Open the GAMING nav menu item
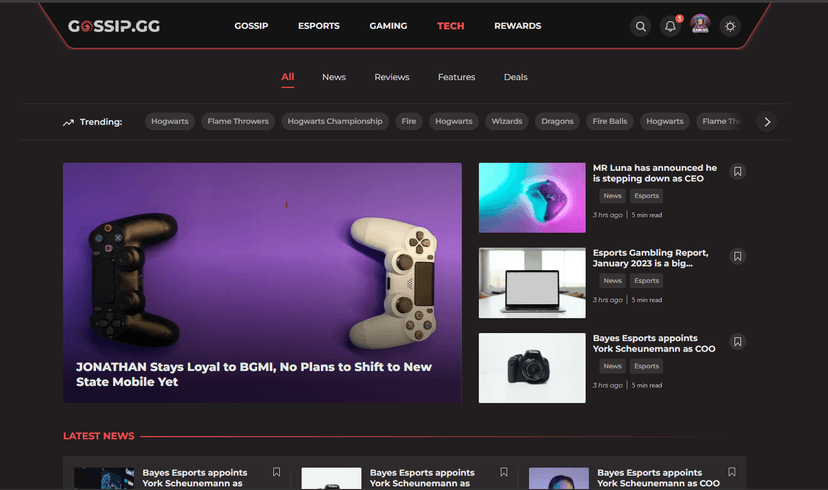 [388, 26]
